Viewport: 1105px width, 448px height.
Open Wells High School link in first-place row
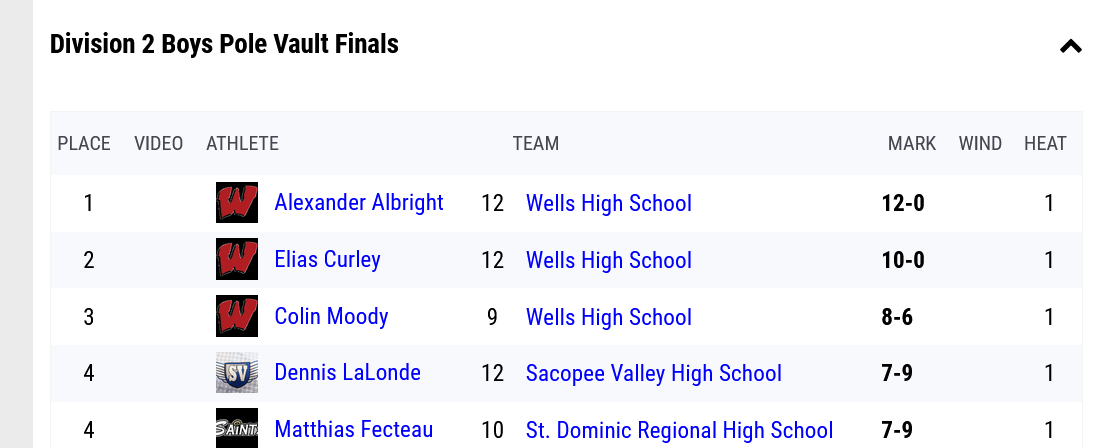608,204
